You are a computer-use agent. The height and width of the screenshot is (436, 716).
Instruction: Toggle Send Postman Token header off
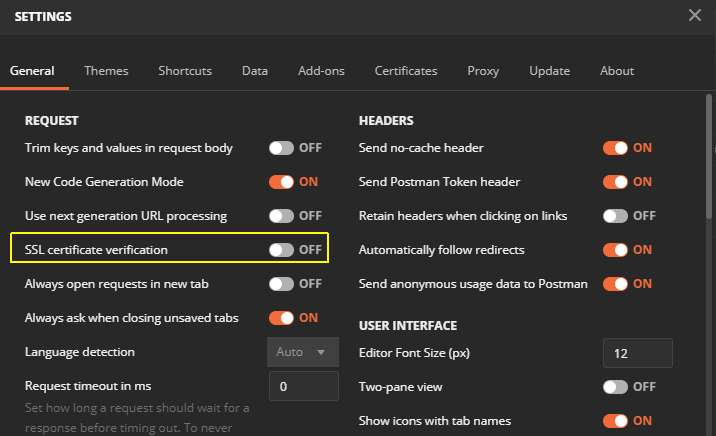point(615,182)
